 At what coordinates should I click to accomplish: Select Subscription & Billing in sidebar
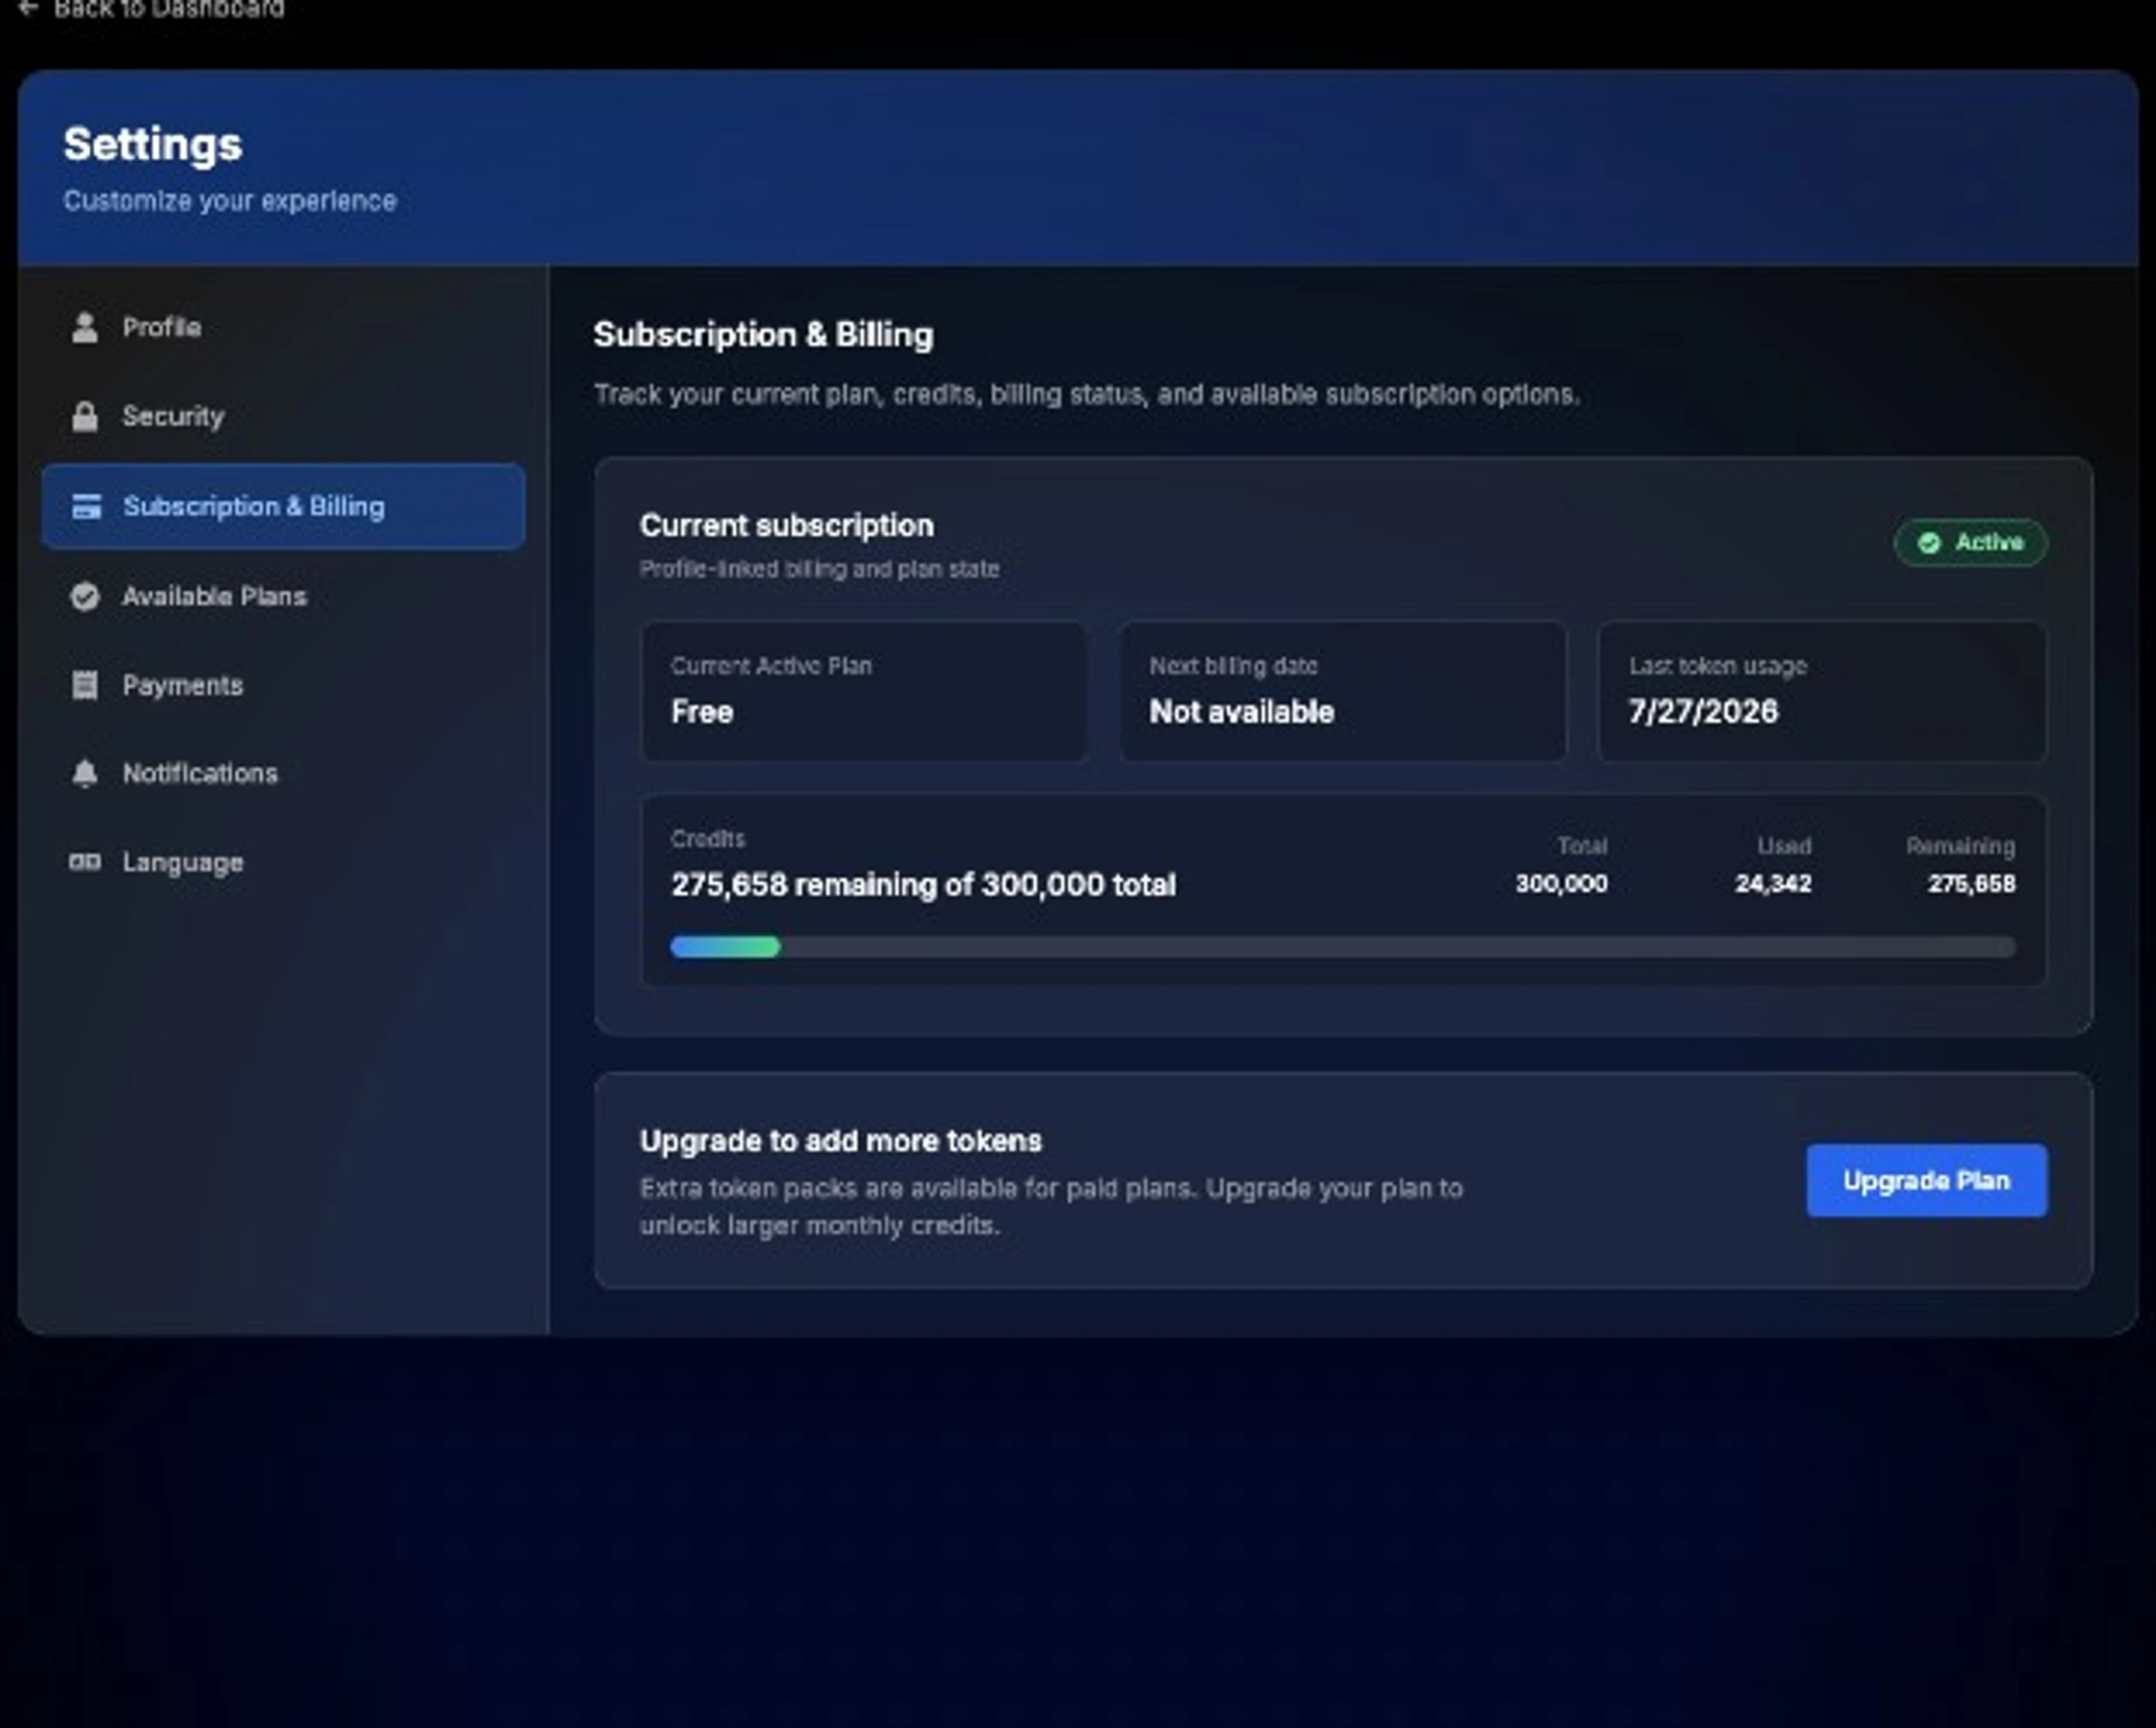[283, 506]
